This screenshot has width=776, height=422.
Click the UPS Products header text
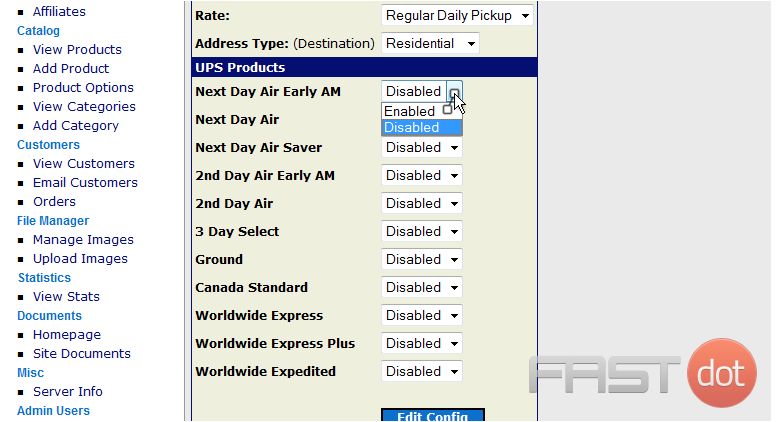(x=240, y=67)
